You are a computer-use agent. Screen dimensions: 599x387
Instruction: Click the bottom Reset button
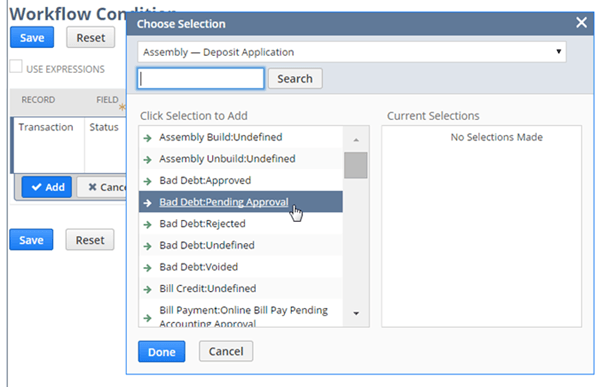(x=90, y=240)
